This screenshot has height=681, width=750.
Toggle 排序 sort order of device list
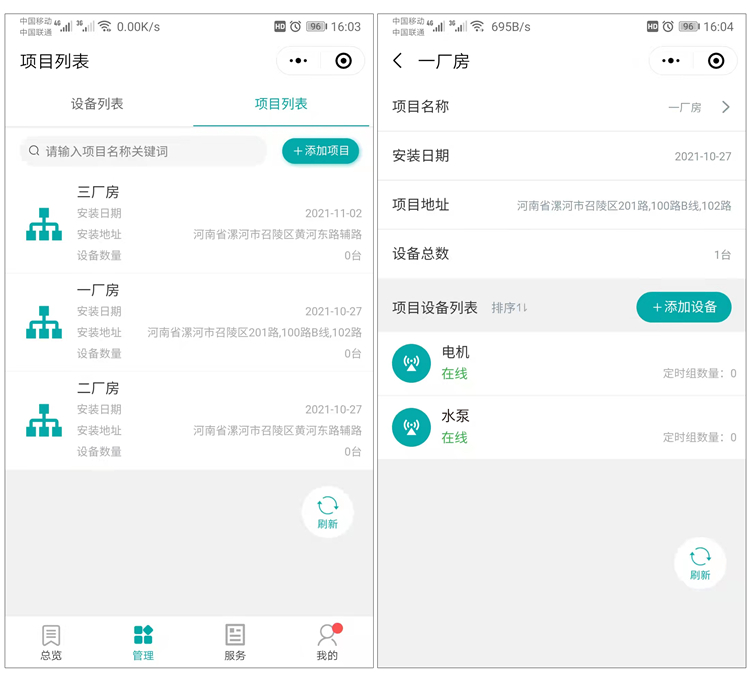509,308
